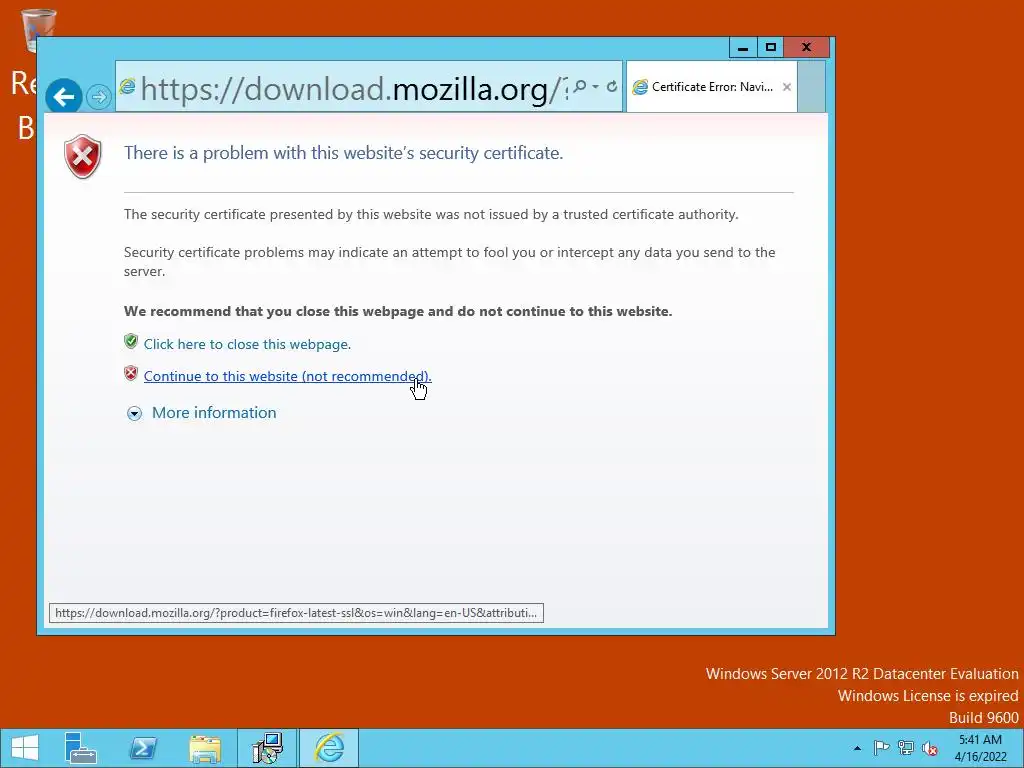Click the muted speaker tray icon
1024x768 pixels.
pos(930,748)
